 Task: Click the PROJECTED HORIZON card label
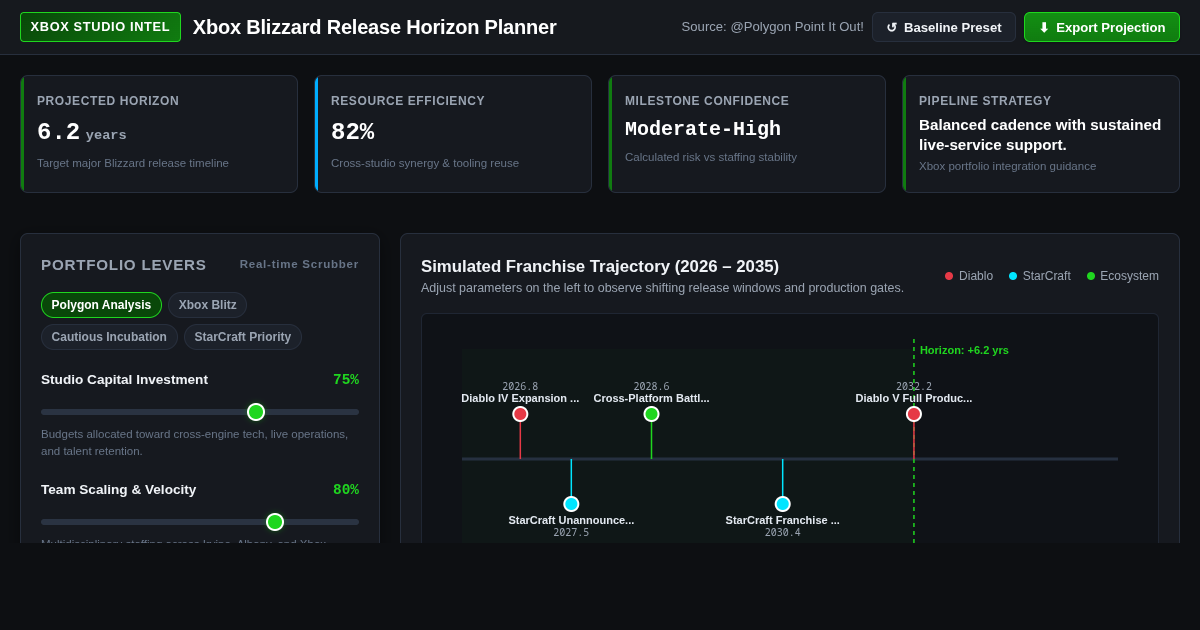pyautogui.click(x=108, y=101)
